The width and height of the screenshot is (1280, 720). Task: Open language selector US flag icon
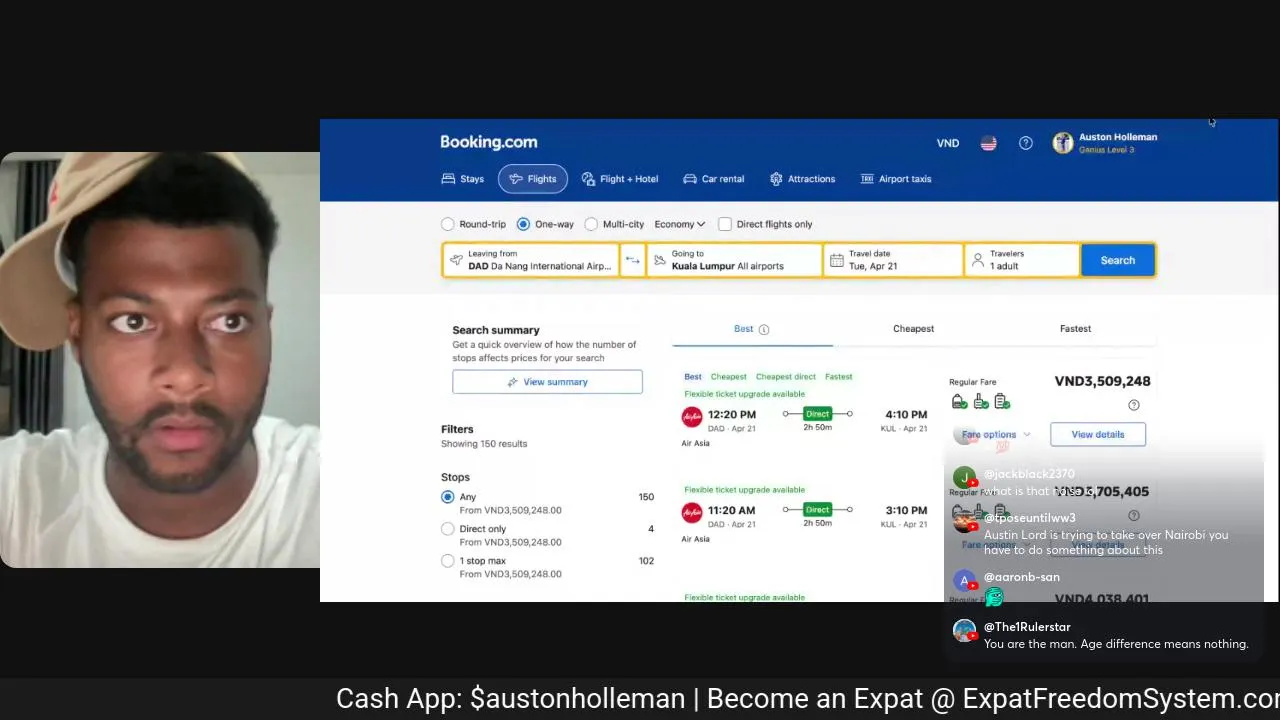(988, 143)
